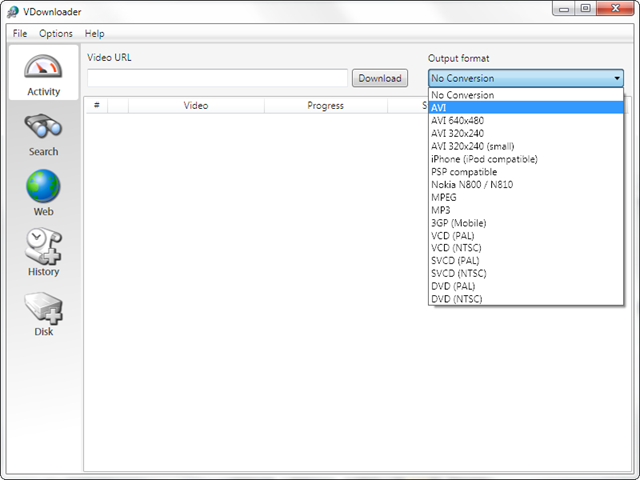Image resolution: width=640 pixels, height=480 pixels.
Task: Select MP3 output format
Action: click(x=526, y=210)
